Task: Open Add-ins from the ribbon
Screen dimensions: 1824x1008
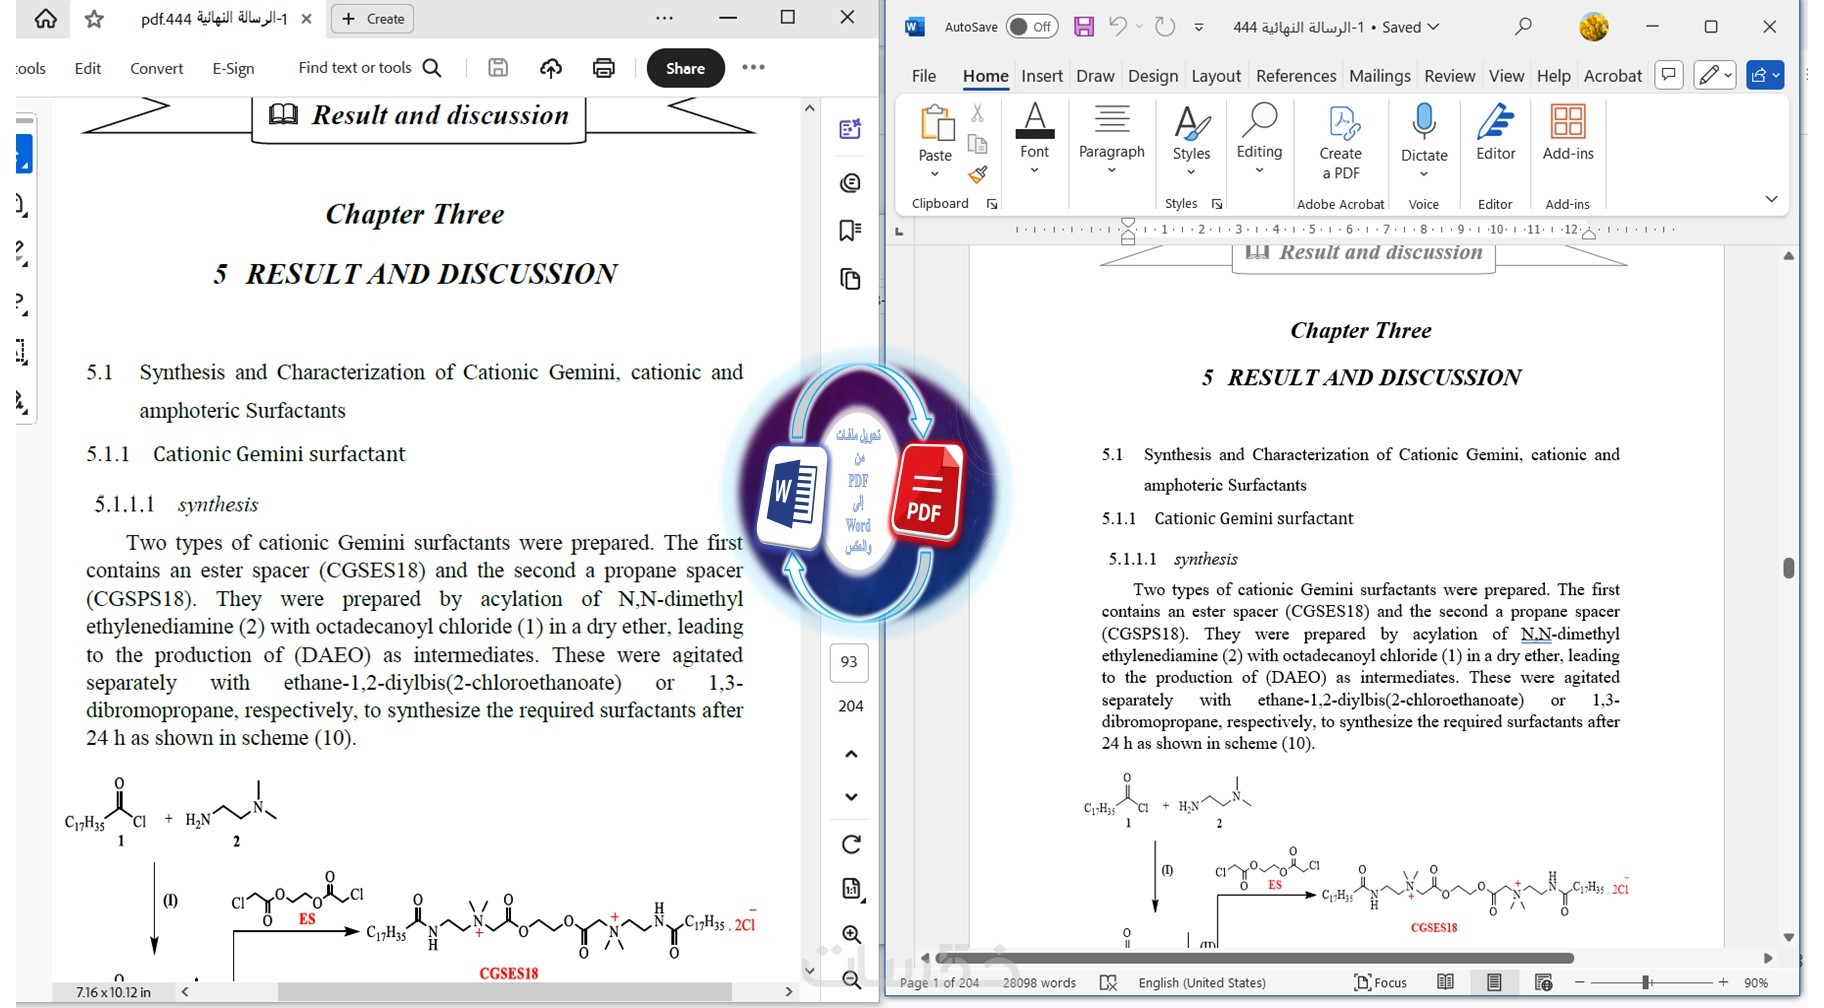Action: tap(1568, 132)
